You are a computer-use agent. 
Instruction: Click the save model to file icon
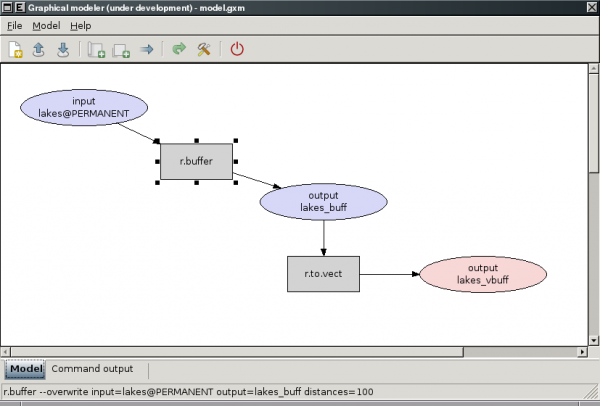pyautogui.click(x=62, y=48)
